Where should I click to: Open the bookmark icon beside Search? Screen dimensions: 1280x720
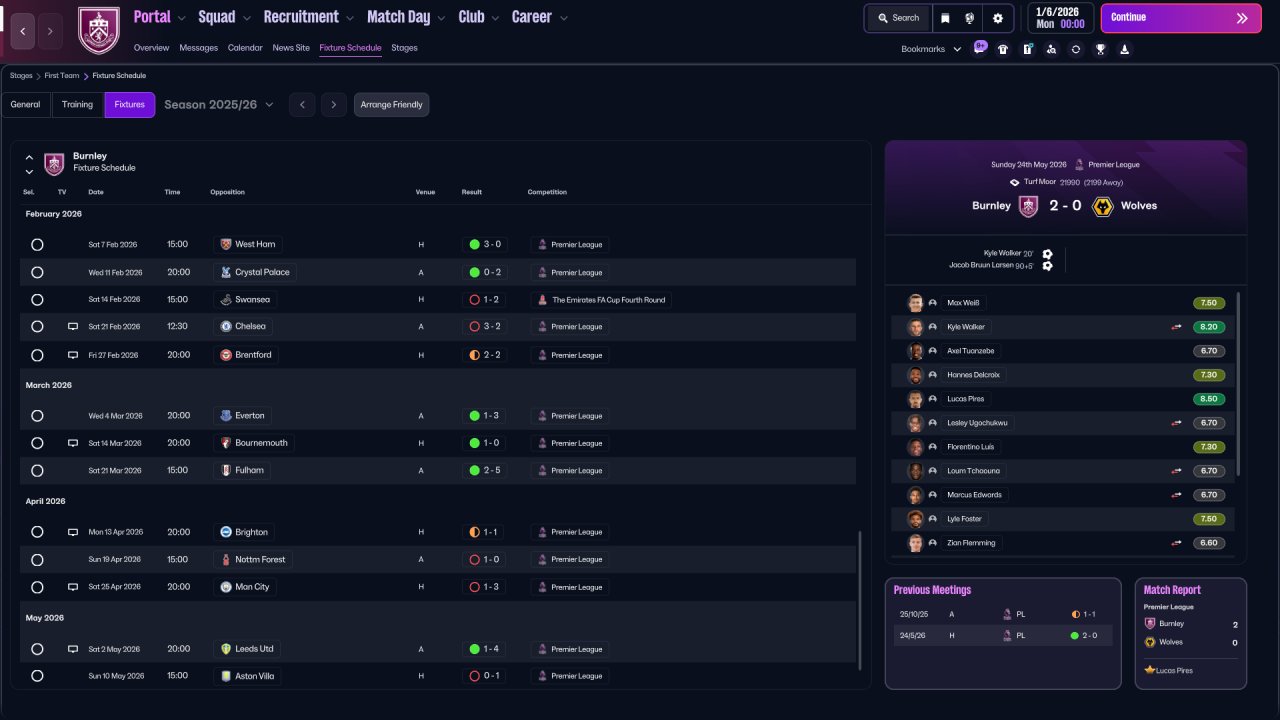click(x=945, y=18)
